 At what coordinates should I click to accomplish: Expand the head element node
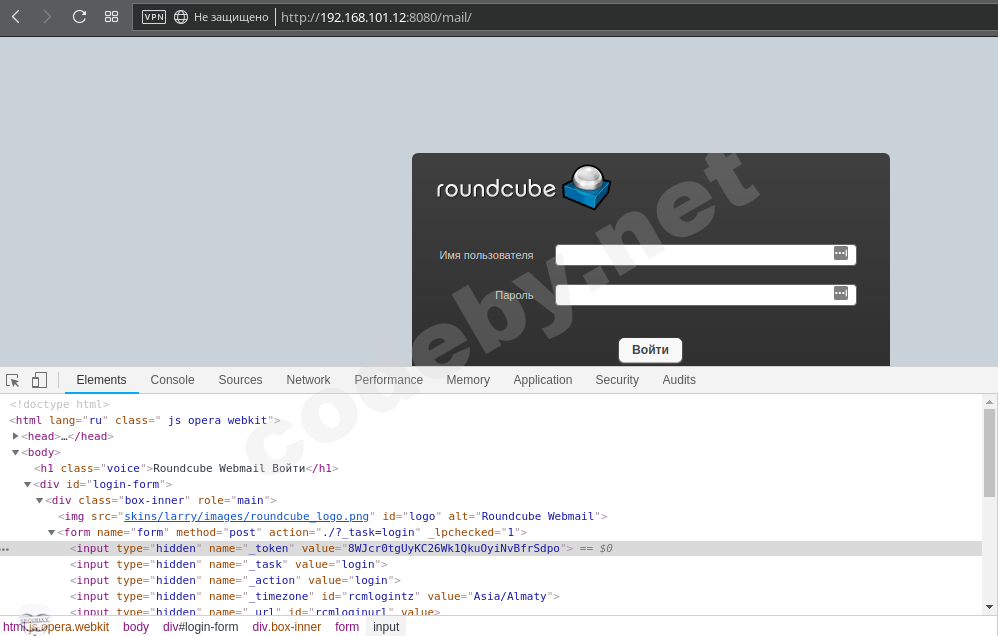pyautogui.click(x=15, y=436)
